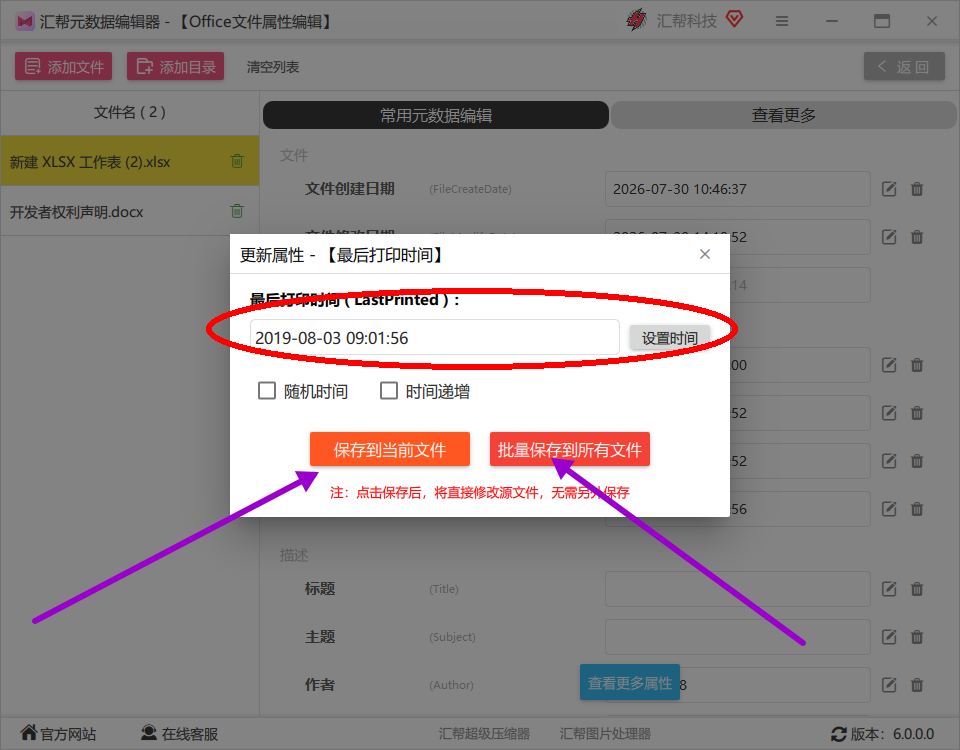The height and width of the screenshot is (750, 960).
Task: Open 在线客服 support link
Action: click(x=180, y=733)
